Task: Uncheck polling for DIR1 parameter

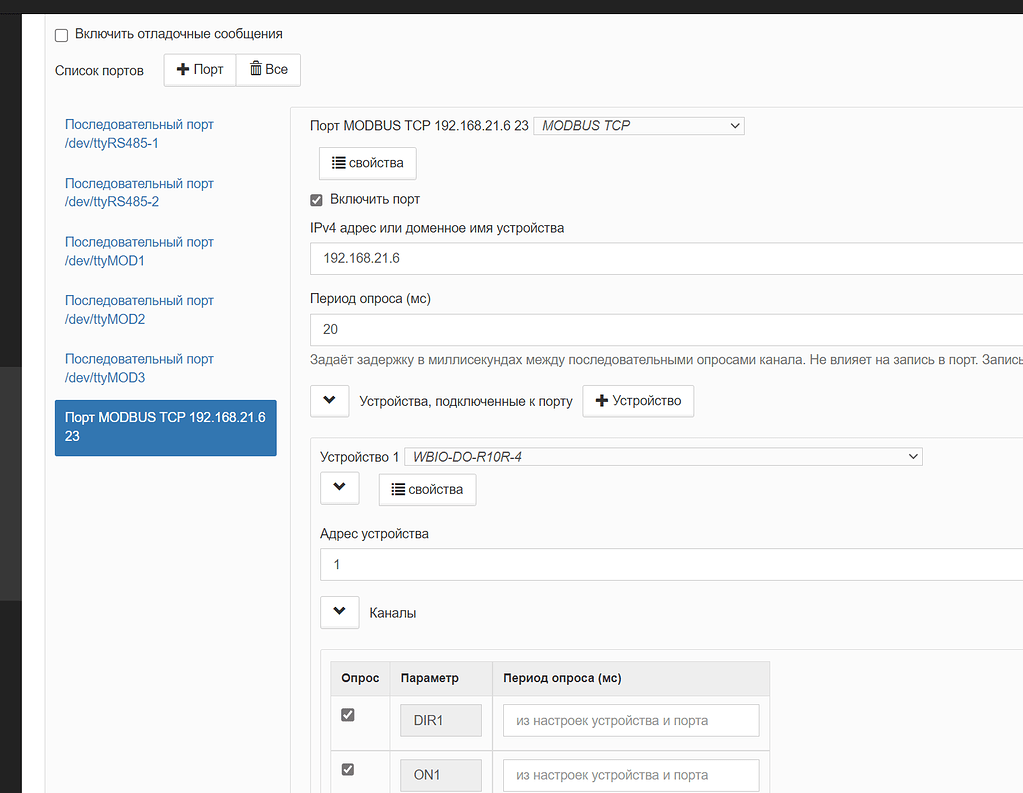Action: (x=348, y=714)
